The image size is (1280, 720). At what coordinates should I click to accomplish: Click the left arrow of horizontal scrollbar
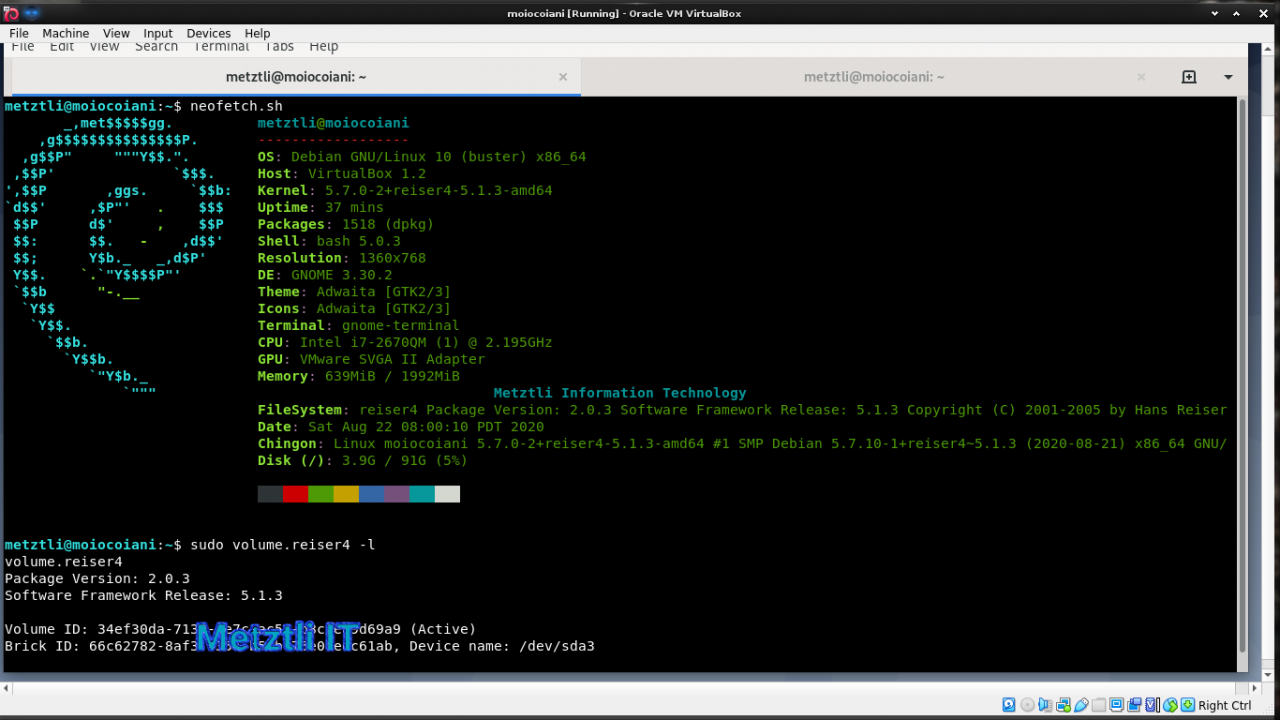[x=8, y=688]
